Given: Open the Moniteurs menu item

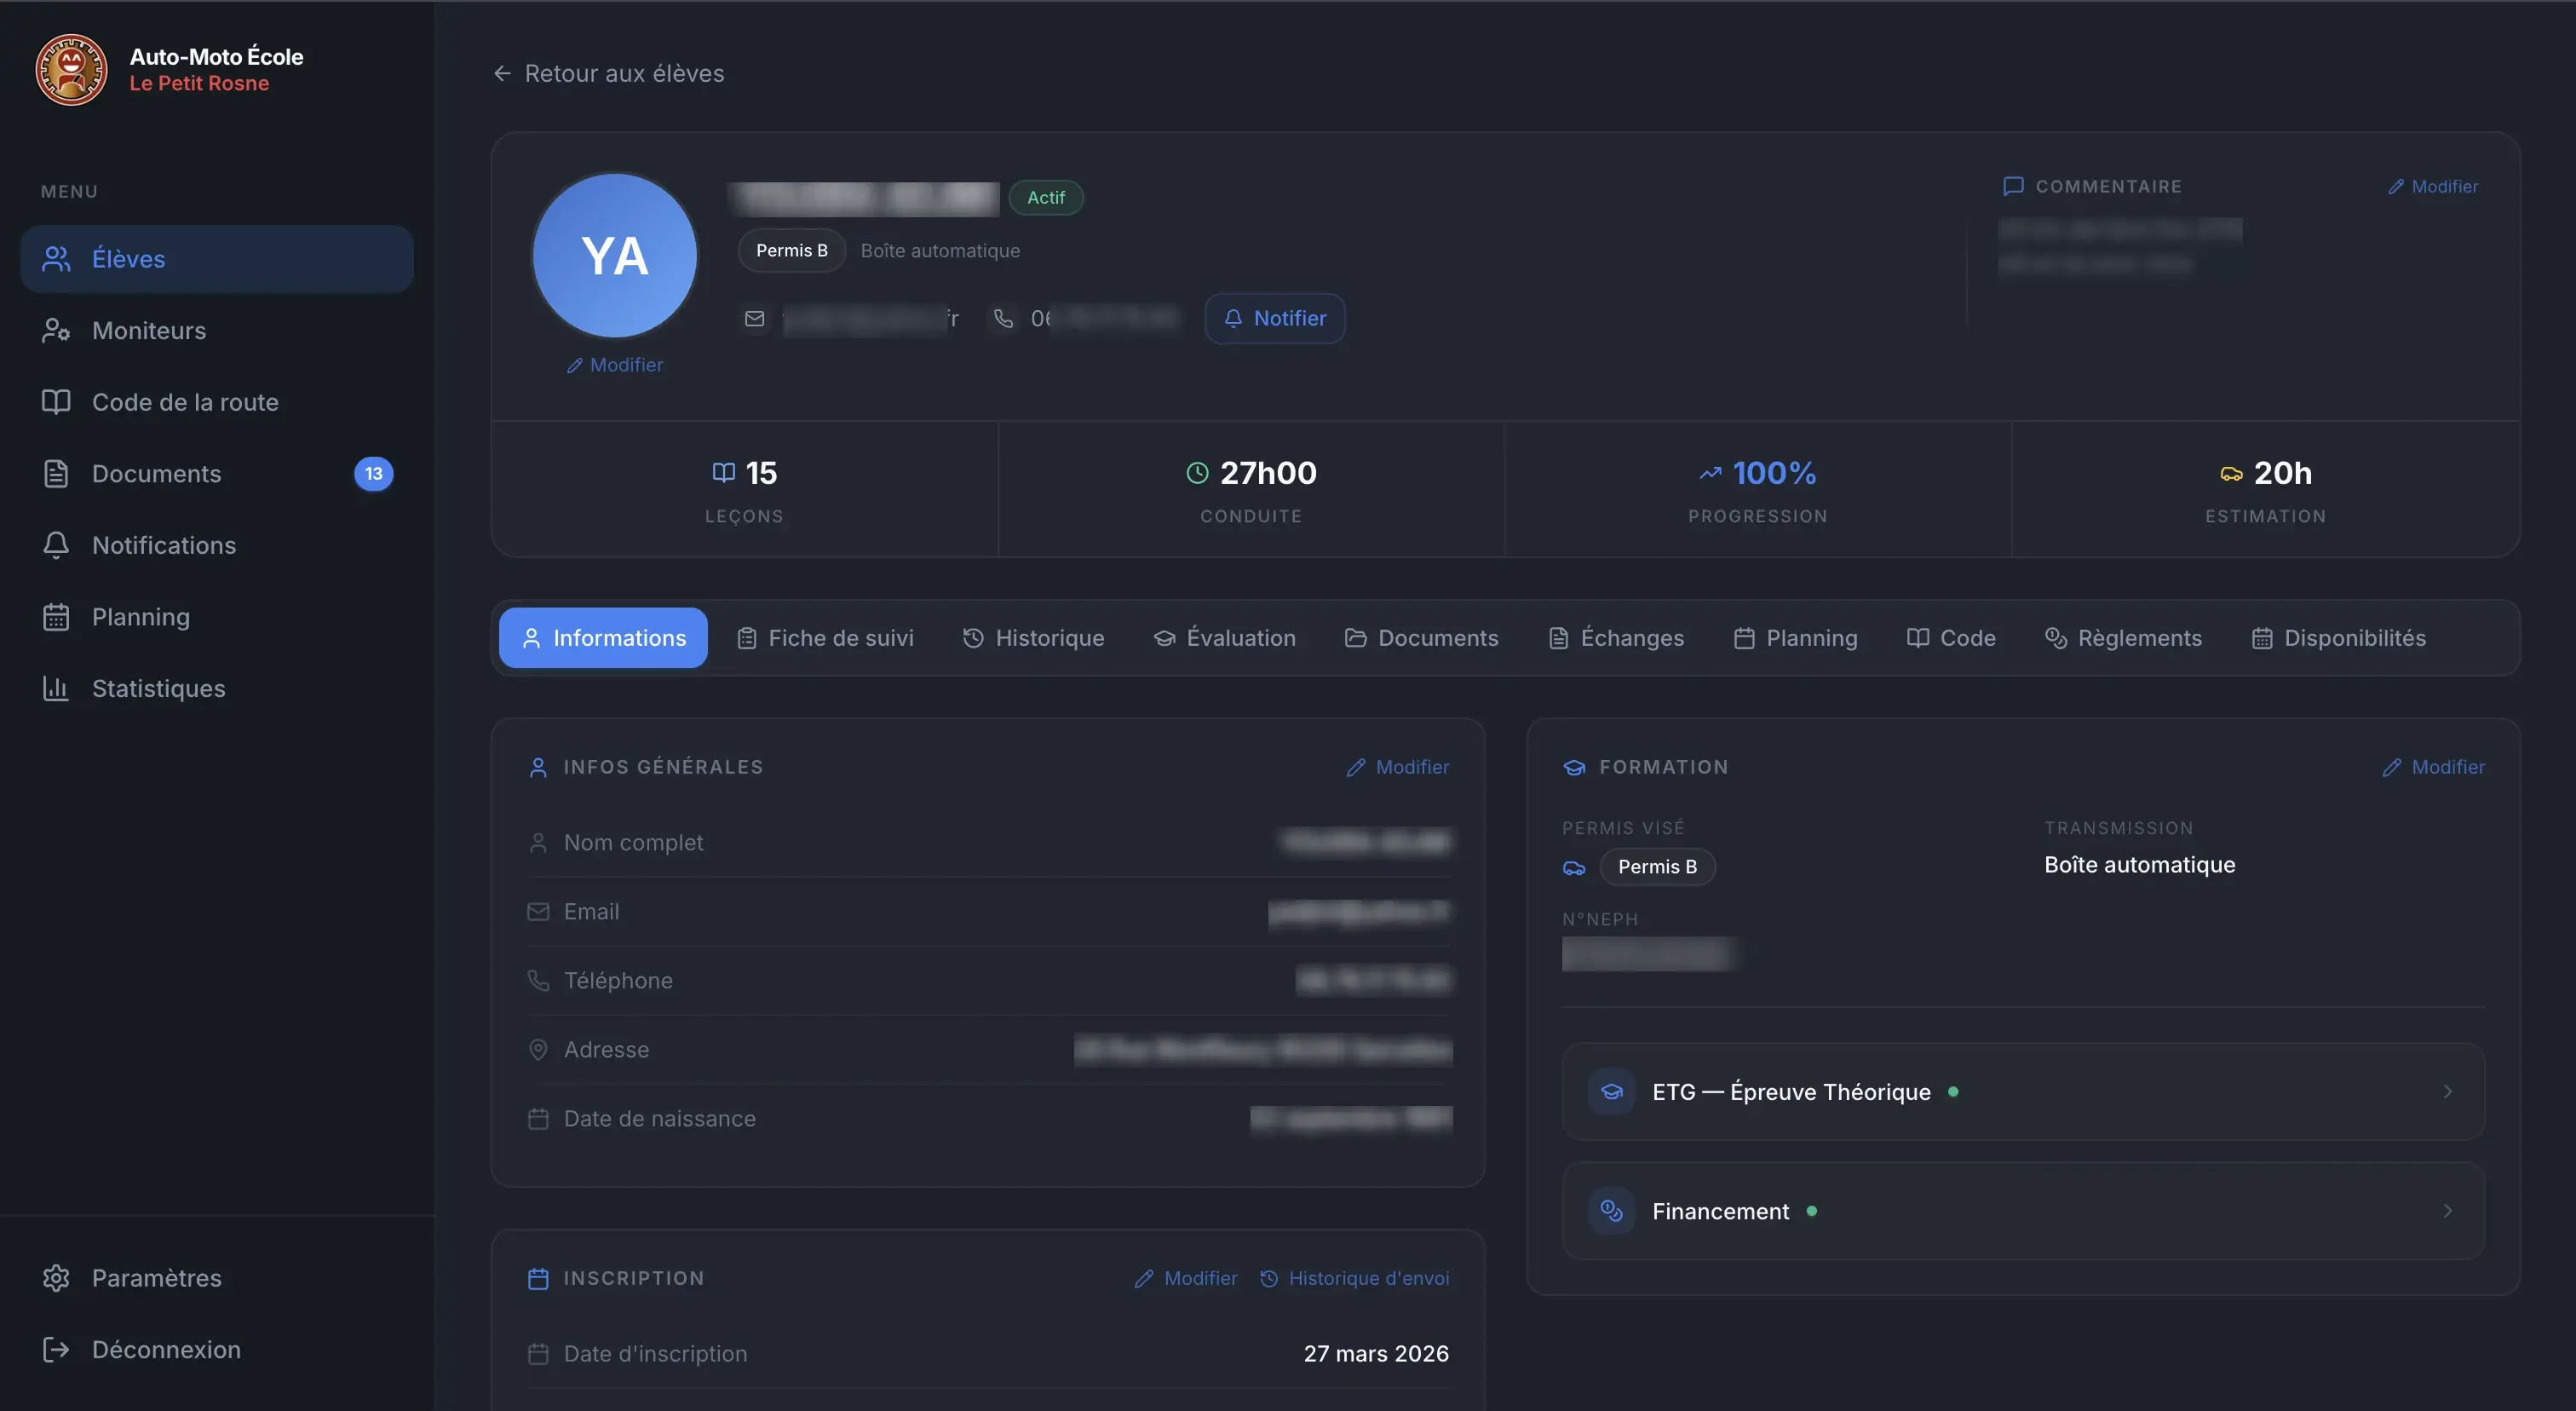Looking at the screenshot, I should (217, 331).
